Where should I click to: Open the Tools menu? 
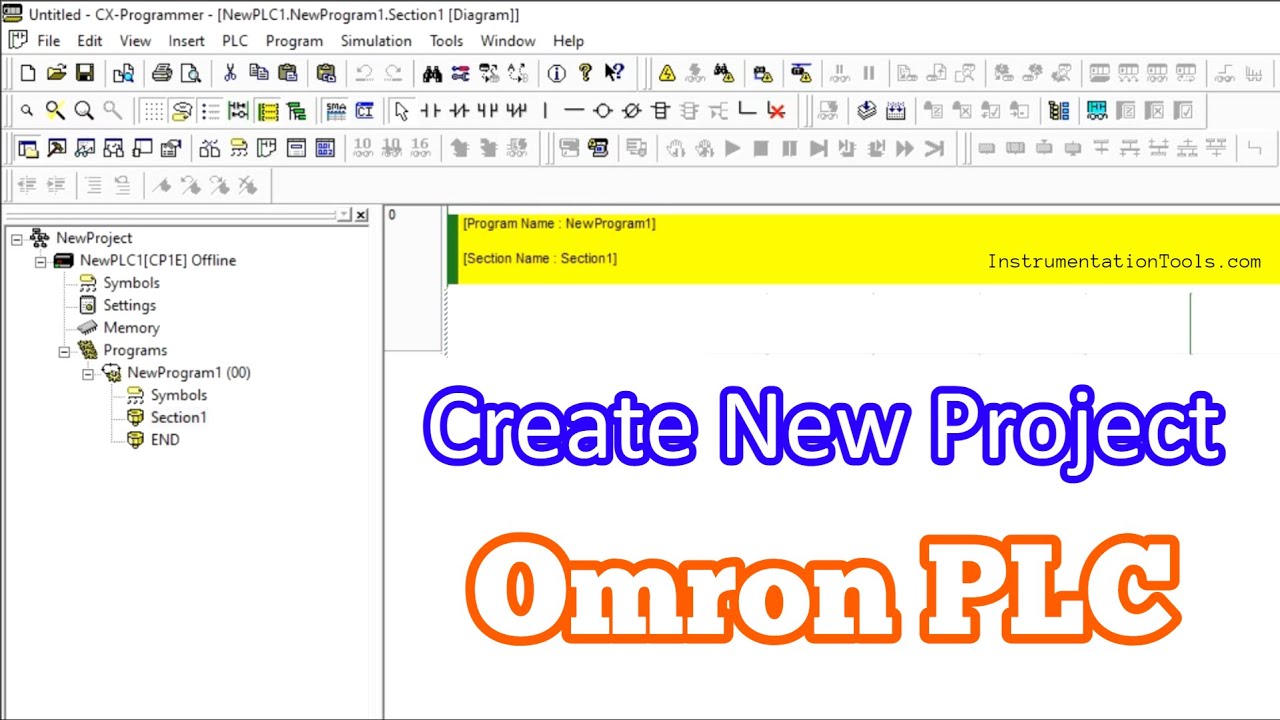click(x=446, y=41)
